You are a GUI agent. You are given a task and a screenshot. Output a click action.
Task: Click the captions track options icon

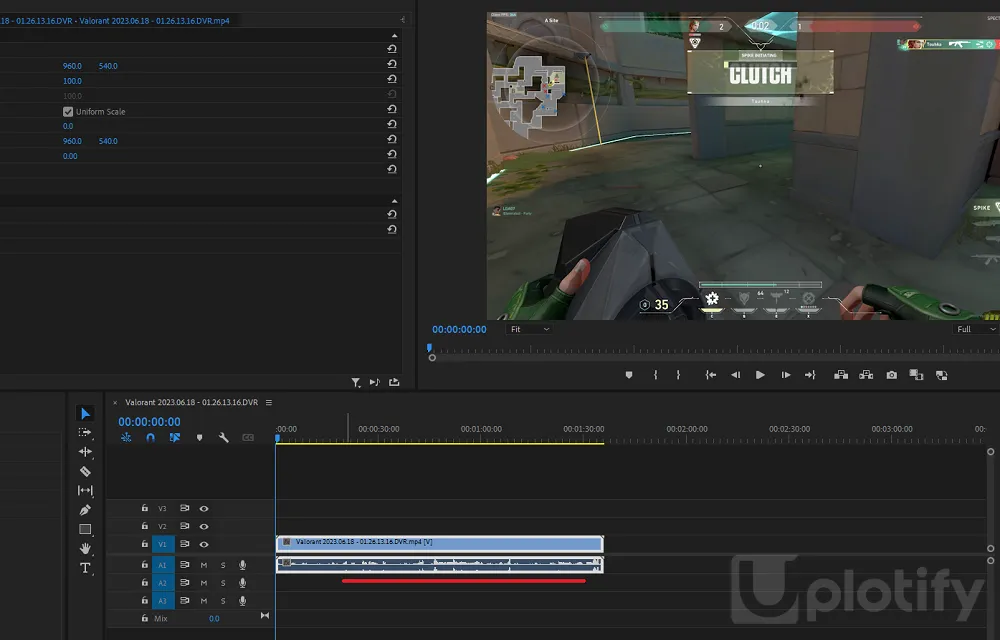pyautogui.click(x=248, y=437)
